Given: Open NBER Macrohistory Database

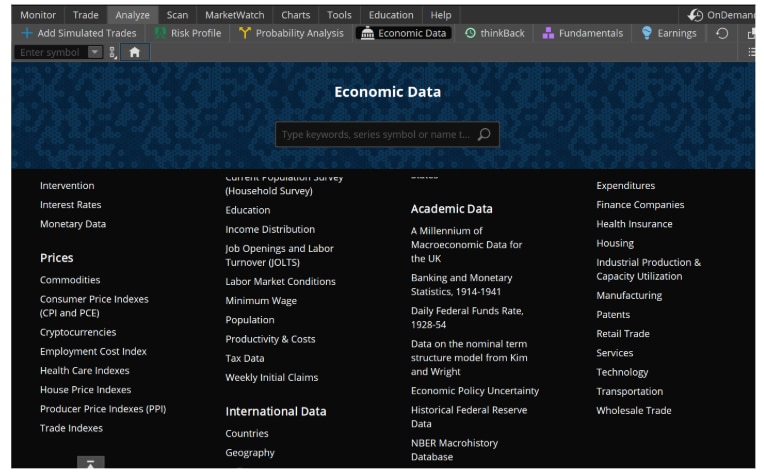Looking at the screenshot, I should (454, 450).
